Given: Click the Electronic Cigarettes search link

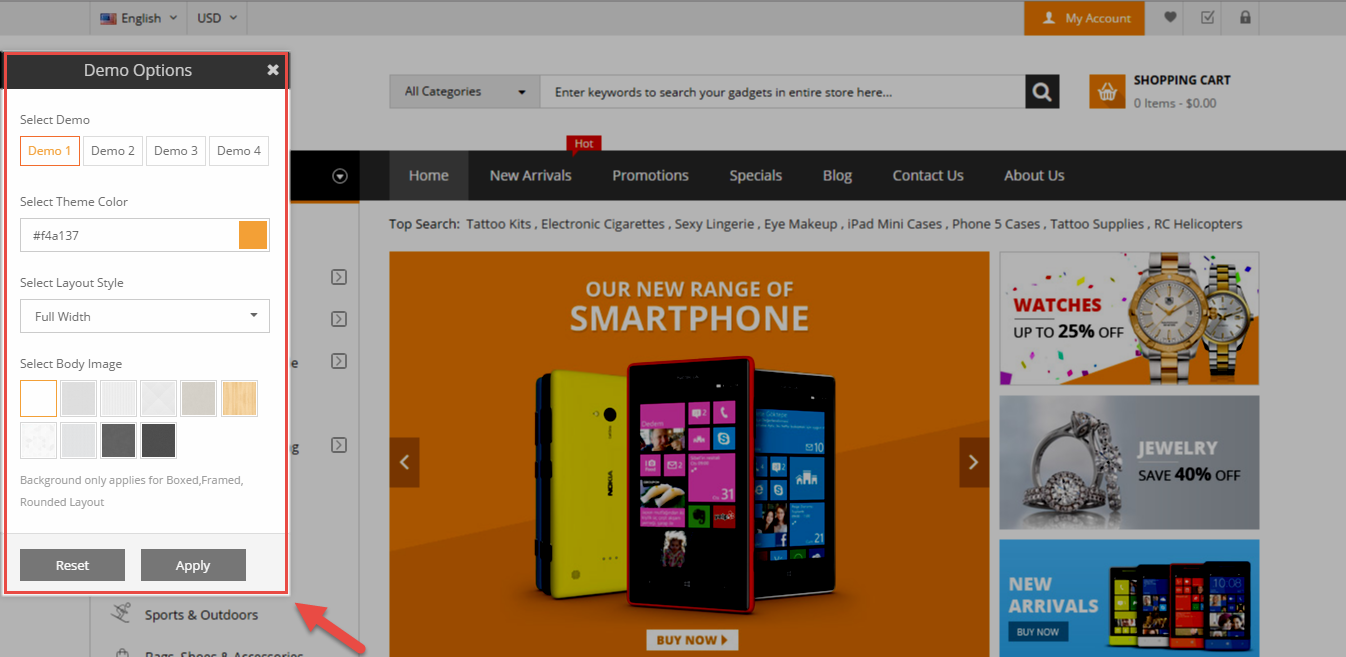Looking at the screenshot, I should 602,224.
